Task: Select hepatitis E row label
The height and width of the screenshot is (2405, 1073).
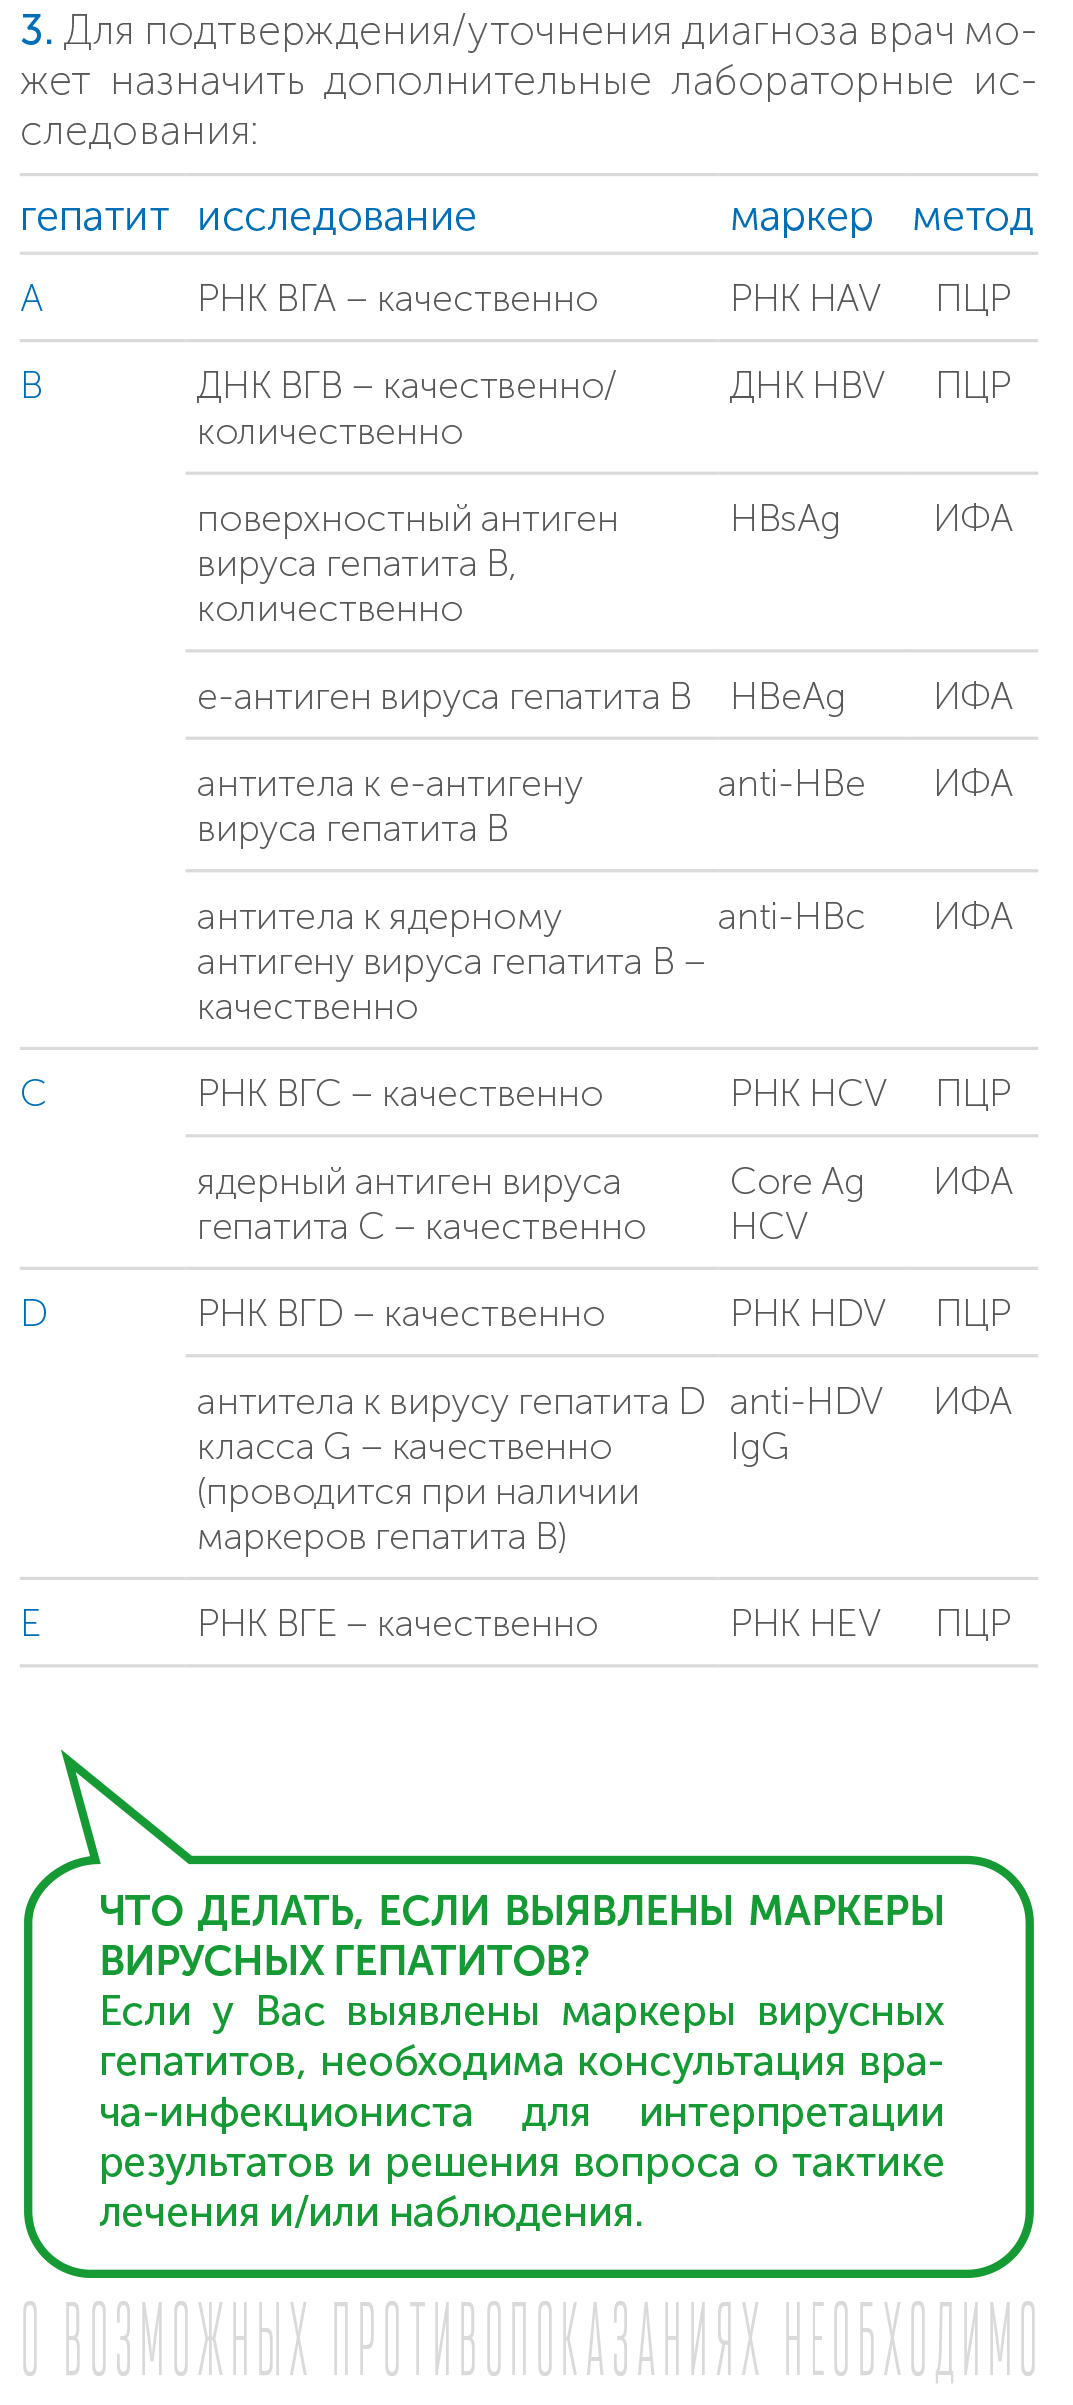Action: click(x=31, y=1623)
